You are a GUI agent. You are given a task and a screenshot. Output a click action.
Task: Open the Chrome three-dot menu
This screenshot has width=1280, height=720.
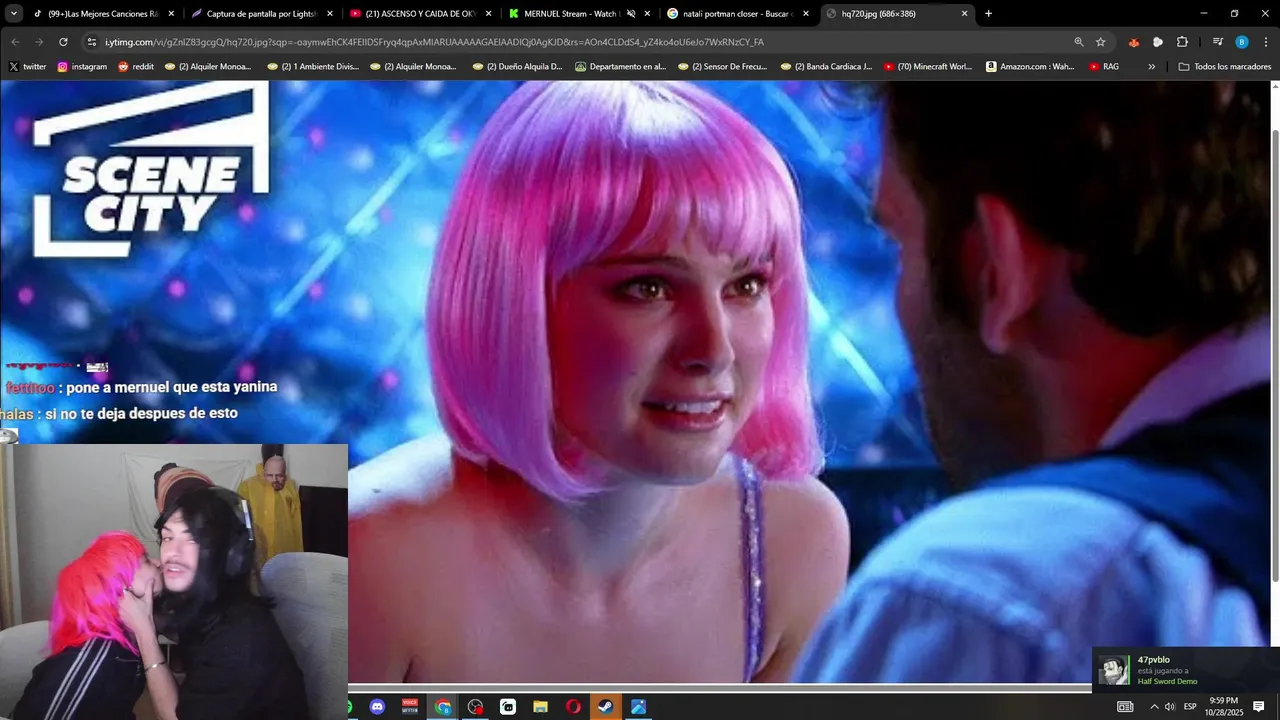click(1266, 42)
